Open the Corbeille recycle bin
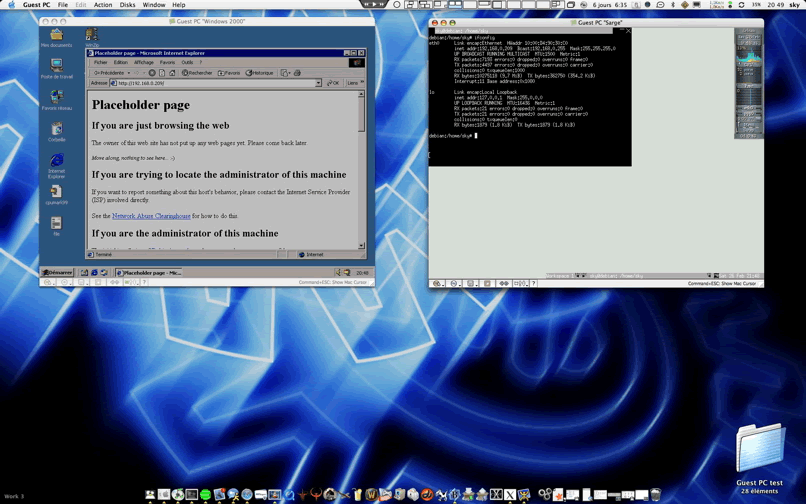This screenshot has width=806, height=504. click(56, 129)
